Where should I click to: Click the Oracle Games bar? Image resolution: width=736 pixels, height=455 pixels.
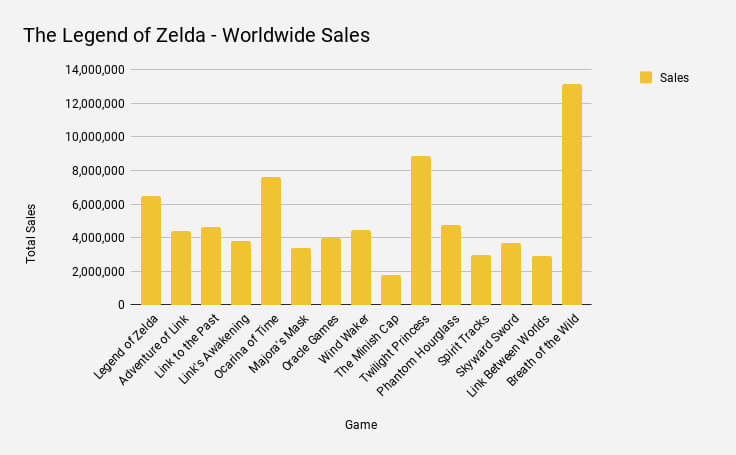[331, 271]
